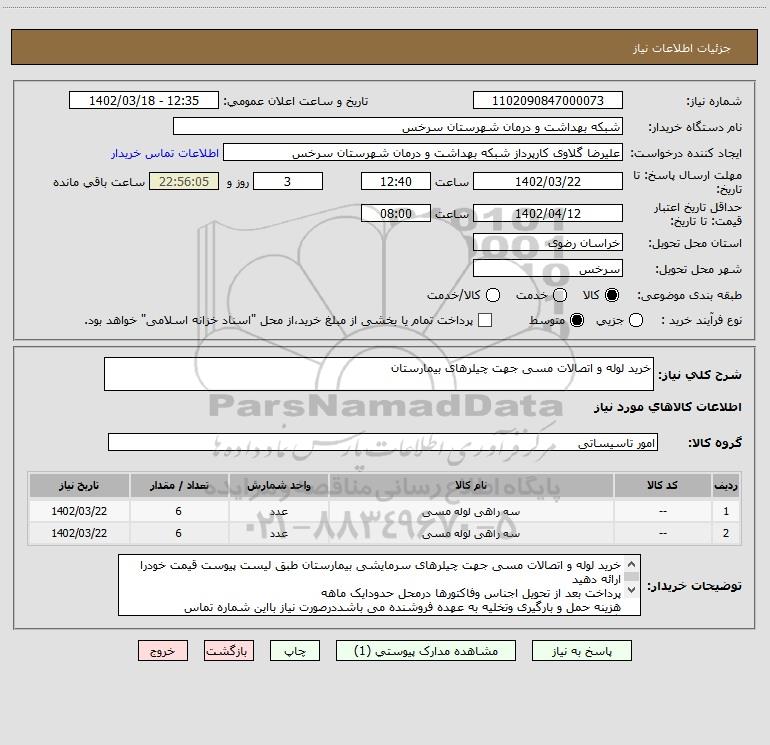Select the کالا/خدمت radio button

[493, 295]
